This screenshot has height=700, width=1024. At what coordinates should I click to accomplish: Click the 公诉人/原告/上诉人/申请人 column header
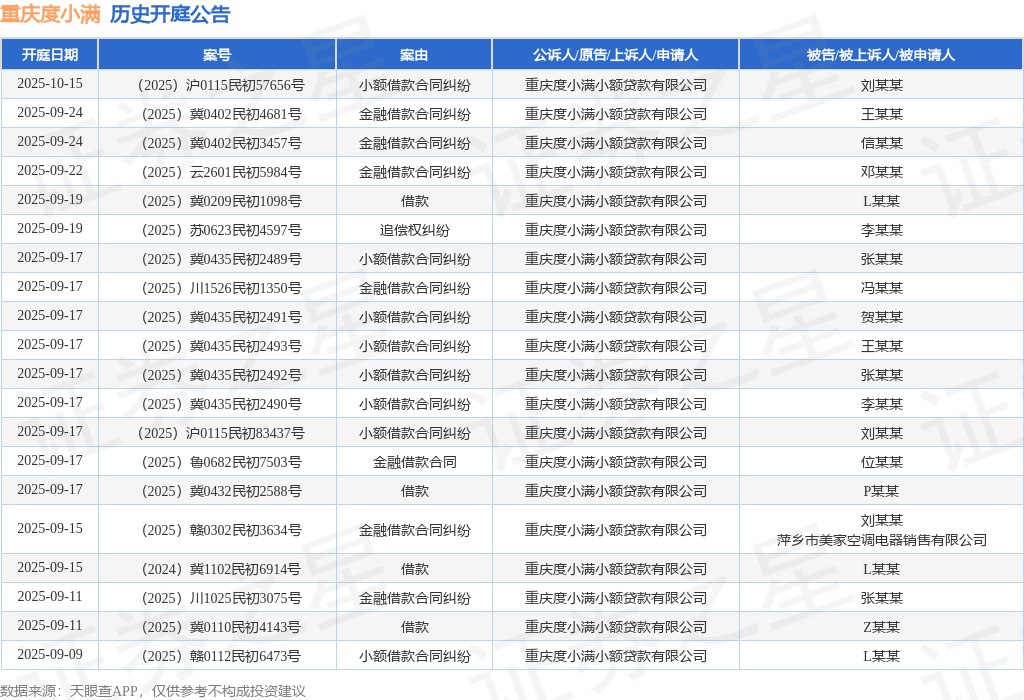point(615,55)
